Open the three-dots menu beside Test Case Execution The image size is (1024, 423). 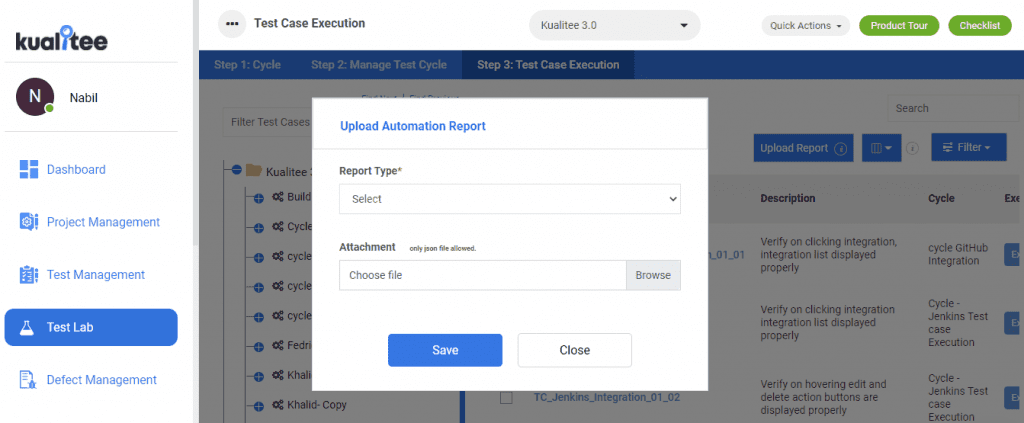click(x=232, y=24)
